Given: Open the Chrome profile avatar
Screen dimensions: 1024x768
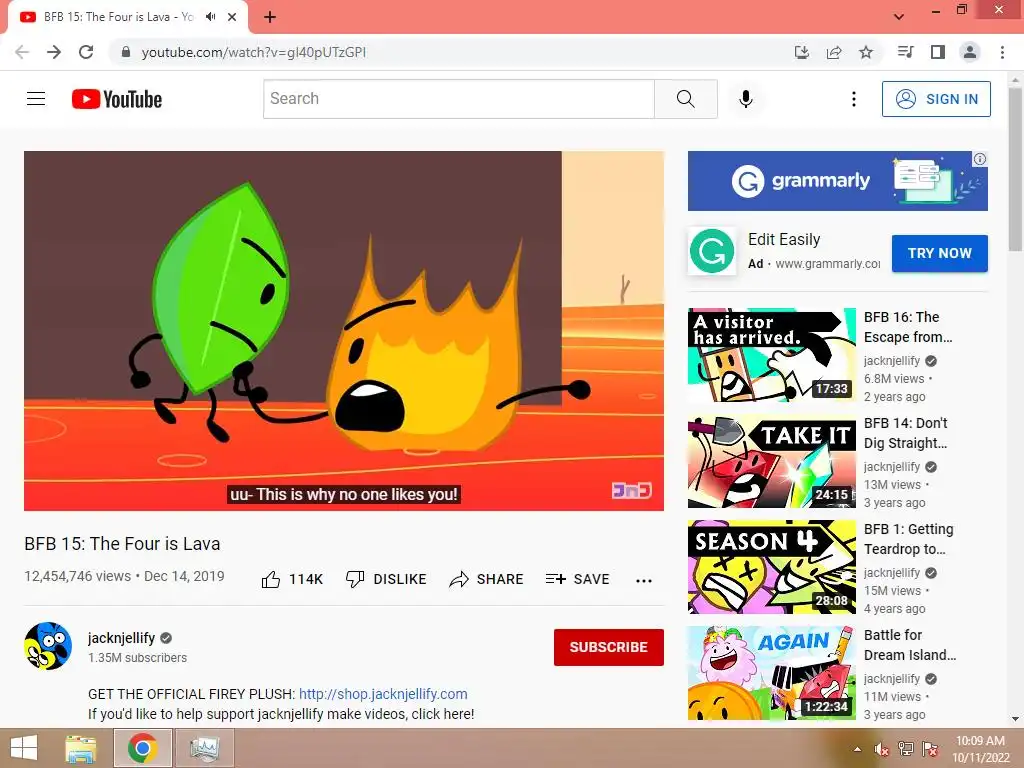Looking at the screenshot, I should click(x=970, y=52).
